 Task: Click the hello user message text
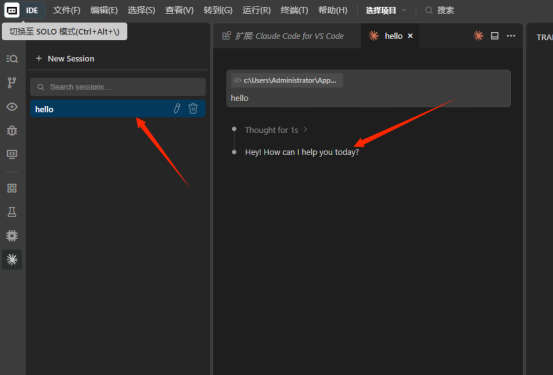239,98
